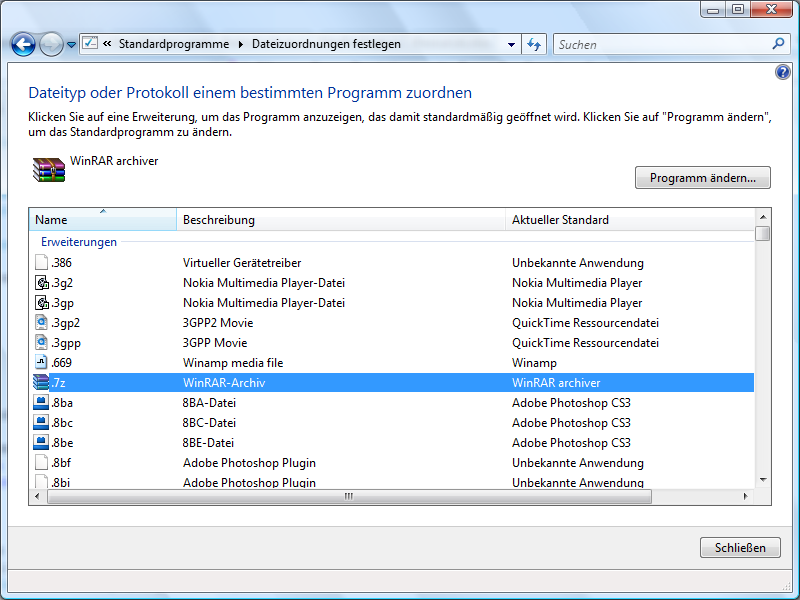Image resolution: width=800 pixels, height=600 pixels.
Task: Refresh the page with the refresh icon
Action: pos(534,44)
